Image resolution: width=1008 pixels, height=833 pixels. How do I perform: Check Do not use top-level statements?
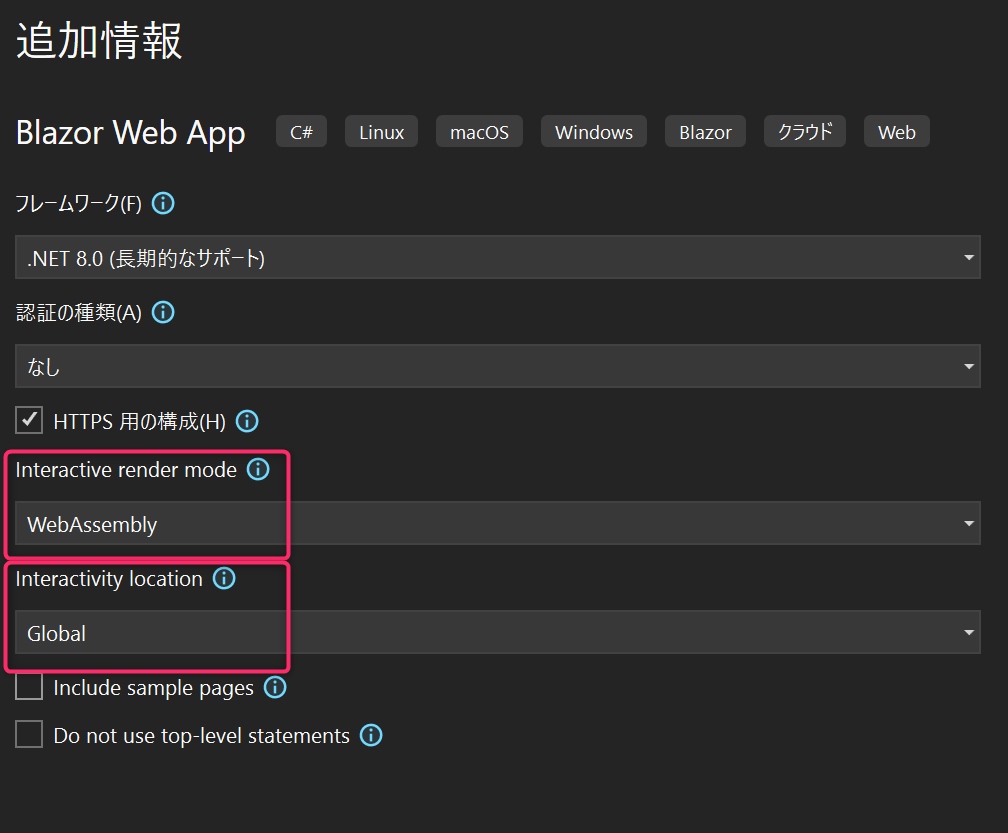click(x=29, y=734)
